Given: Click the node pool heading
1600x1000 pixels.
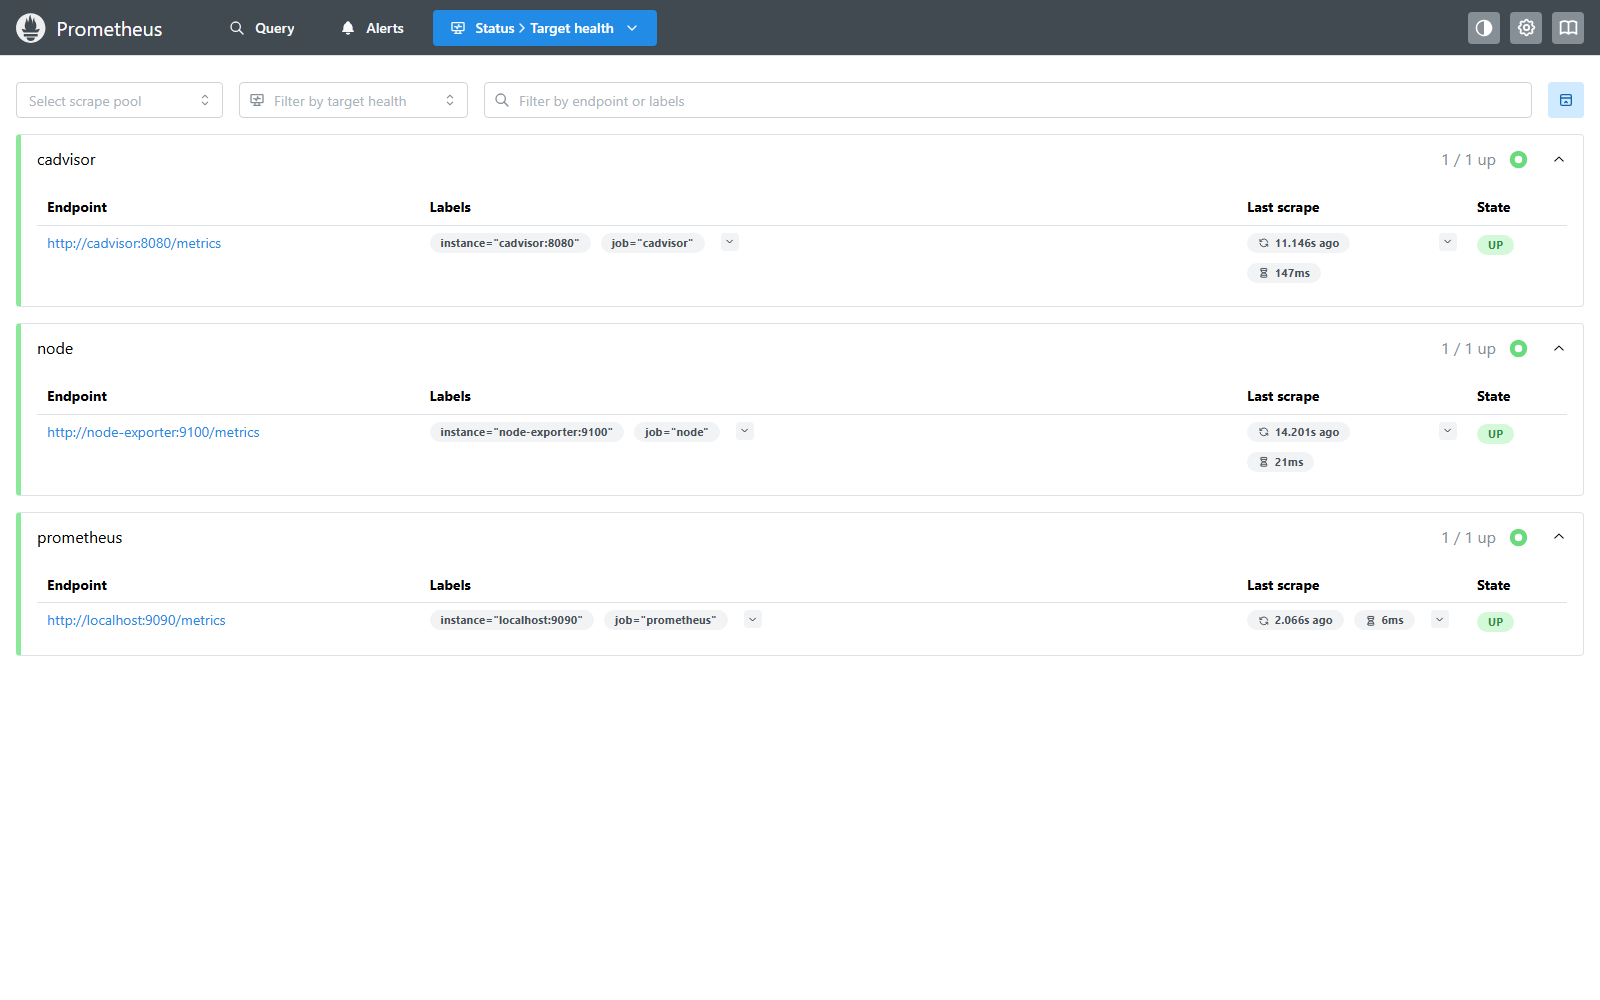Looking at the screenshot, I should (55, 349).
